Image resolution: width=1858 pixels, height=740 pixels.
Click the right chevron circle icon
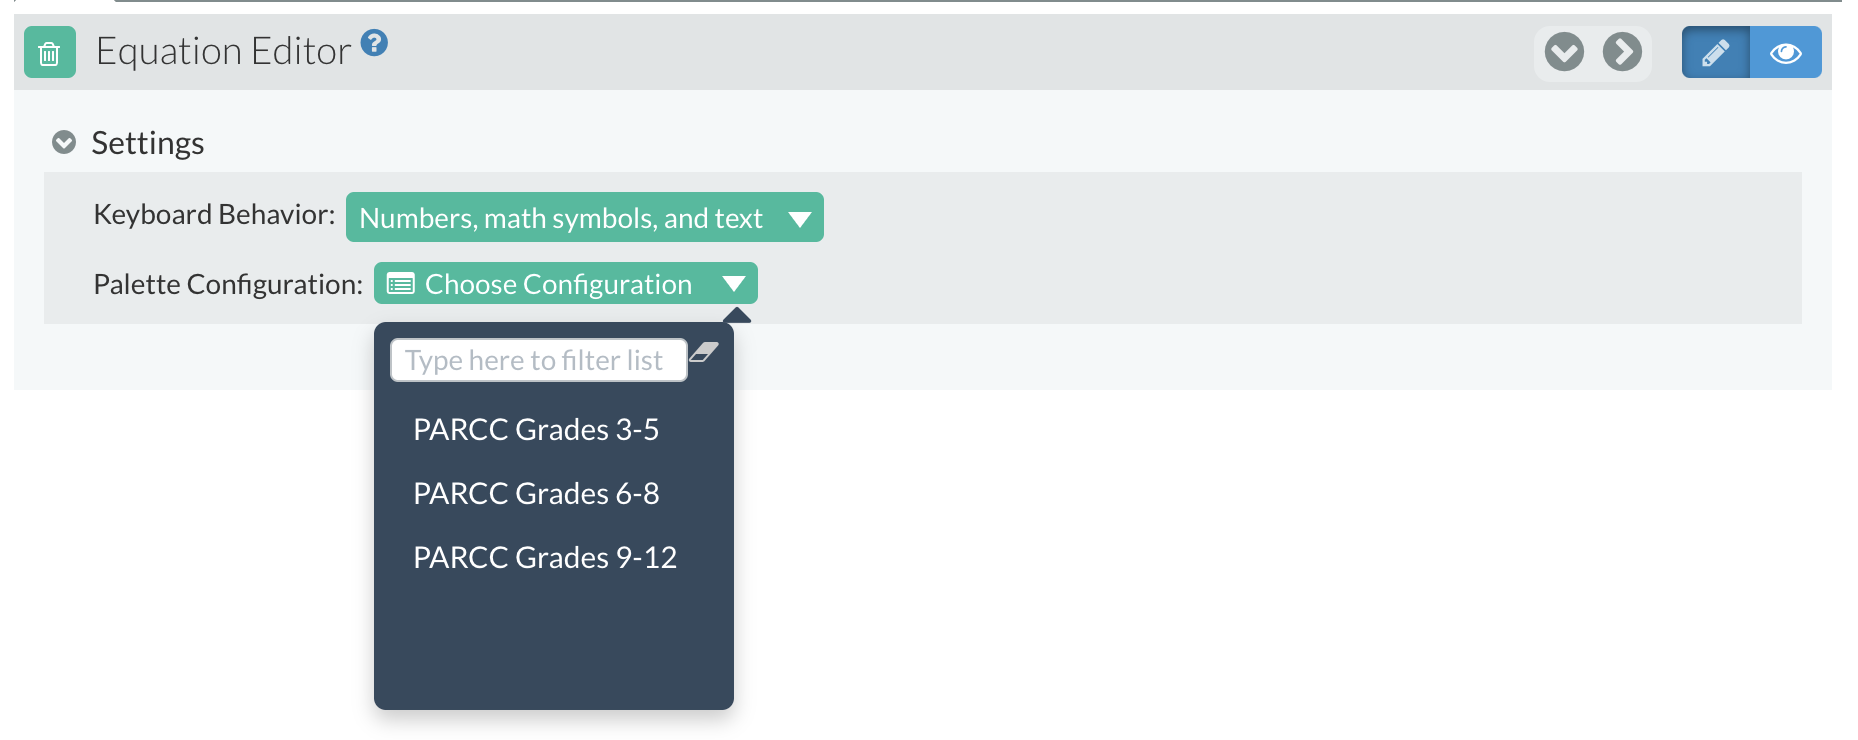1622,52
